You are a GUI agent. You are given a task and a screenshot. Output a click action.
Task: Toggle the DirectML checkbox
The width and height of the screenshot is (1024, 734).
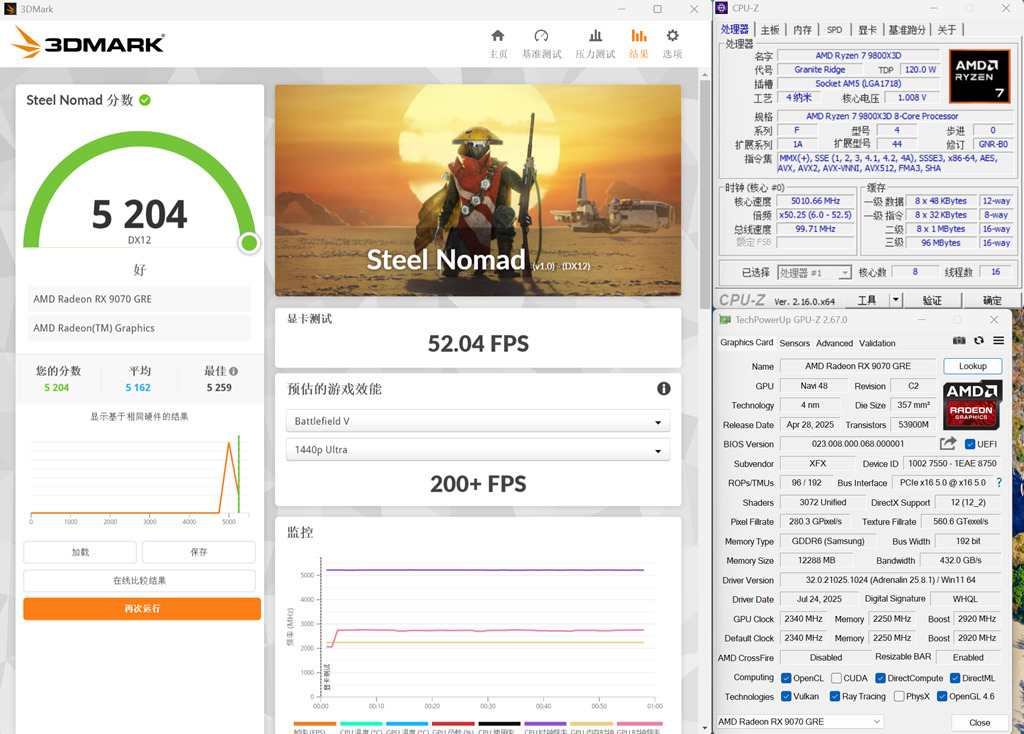click(955, 678)
